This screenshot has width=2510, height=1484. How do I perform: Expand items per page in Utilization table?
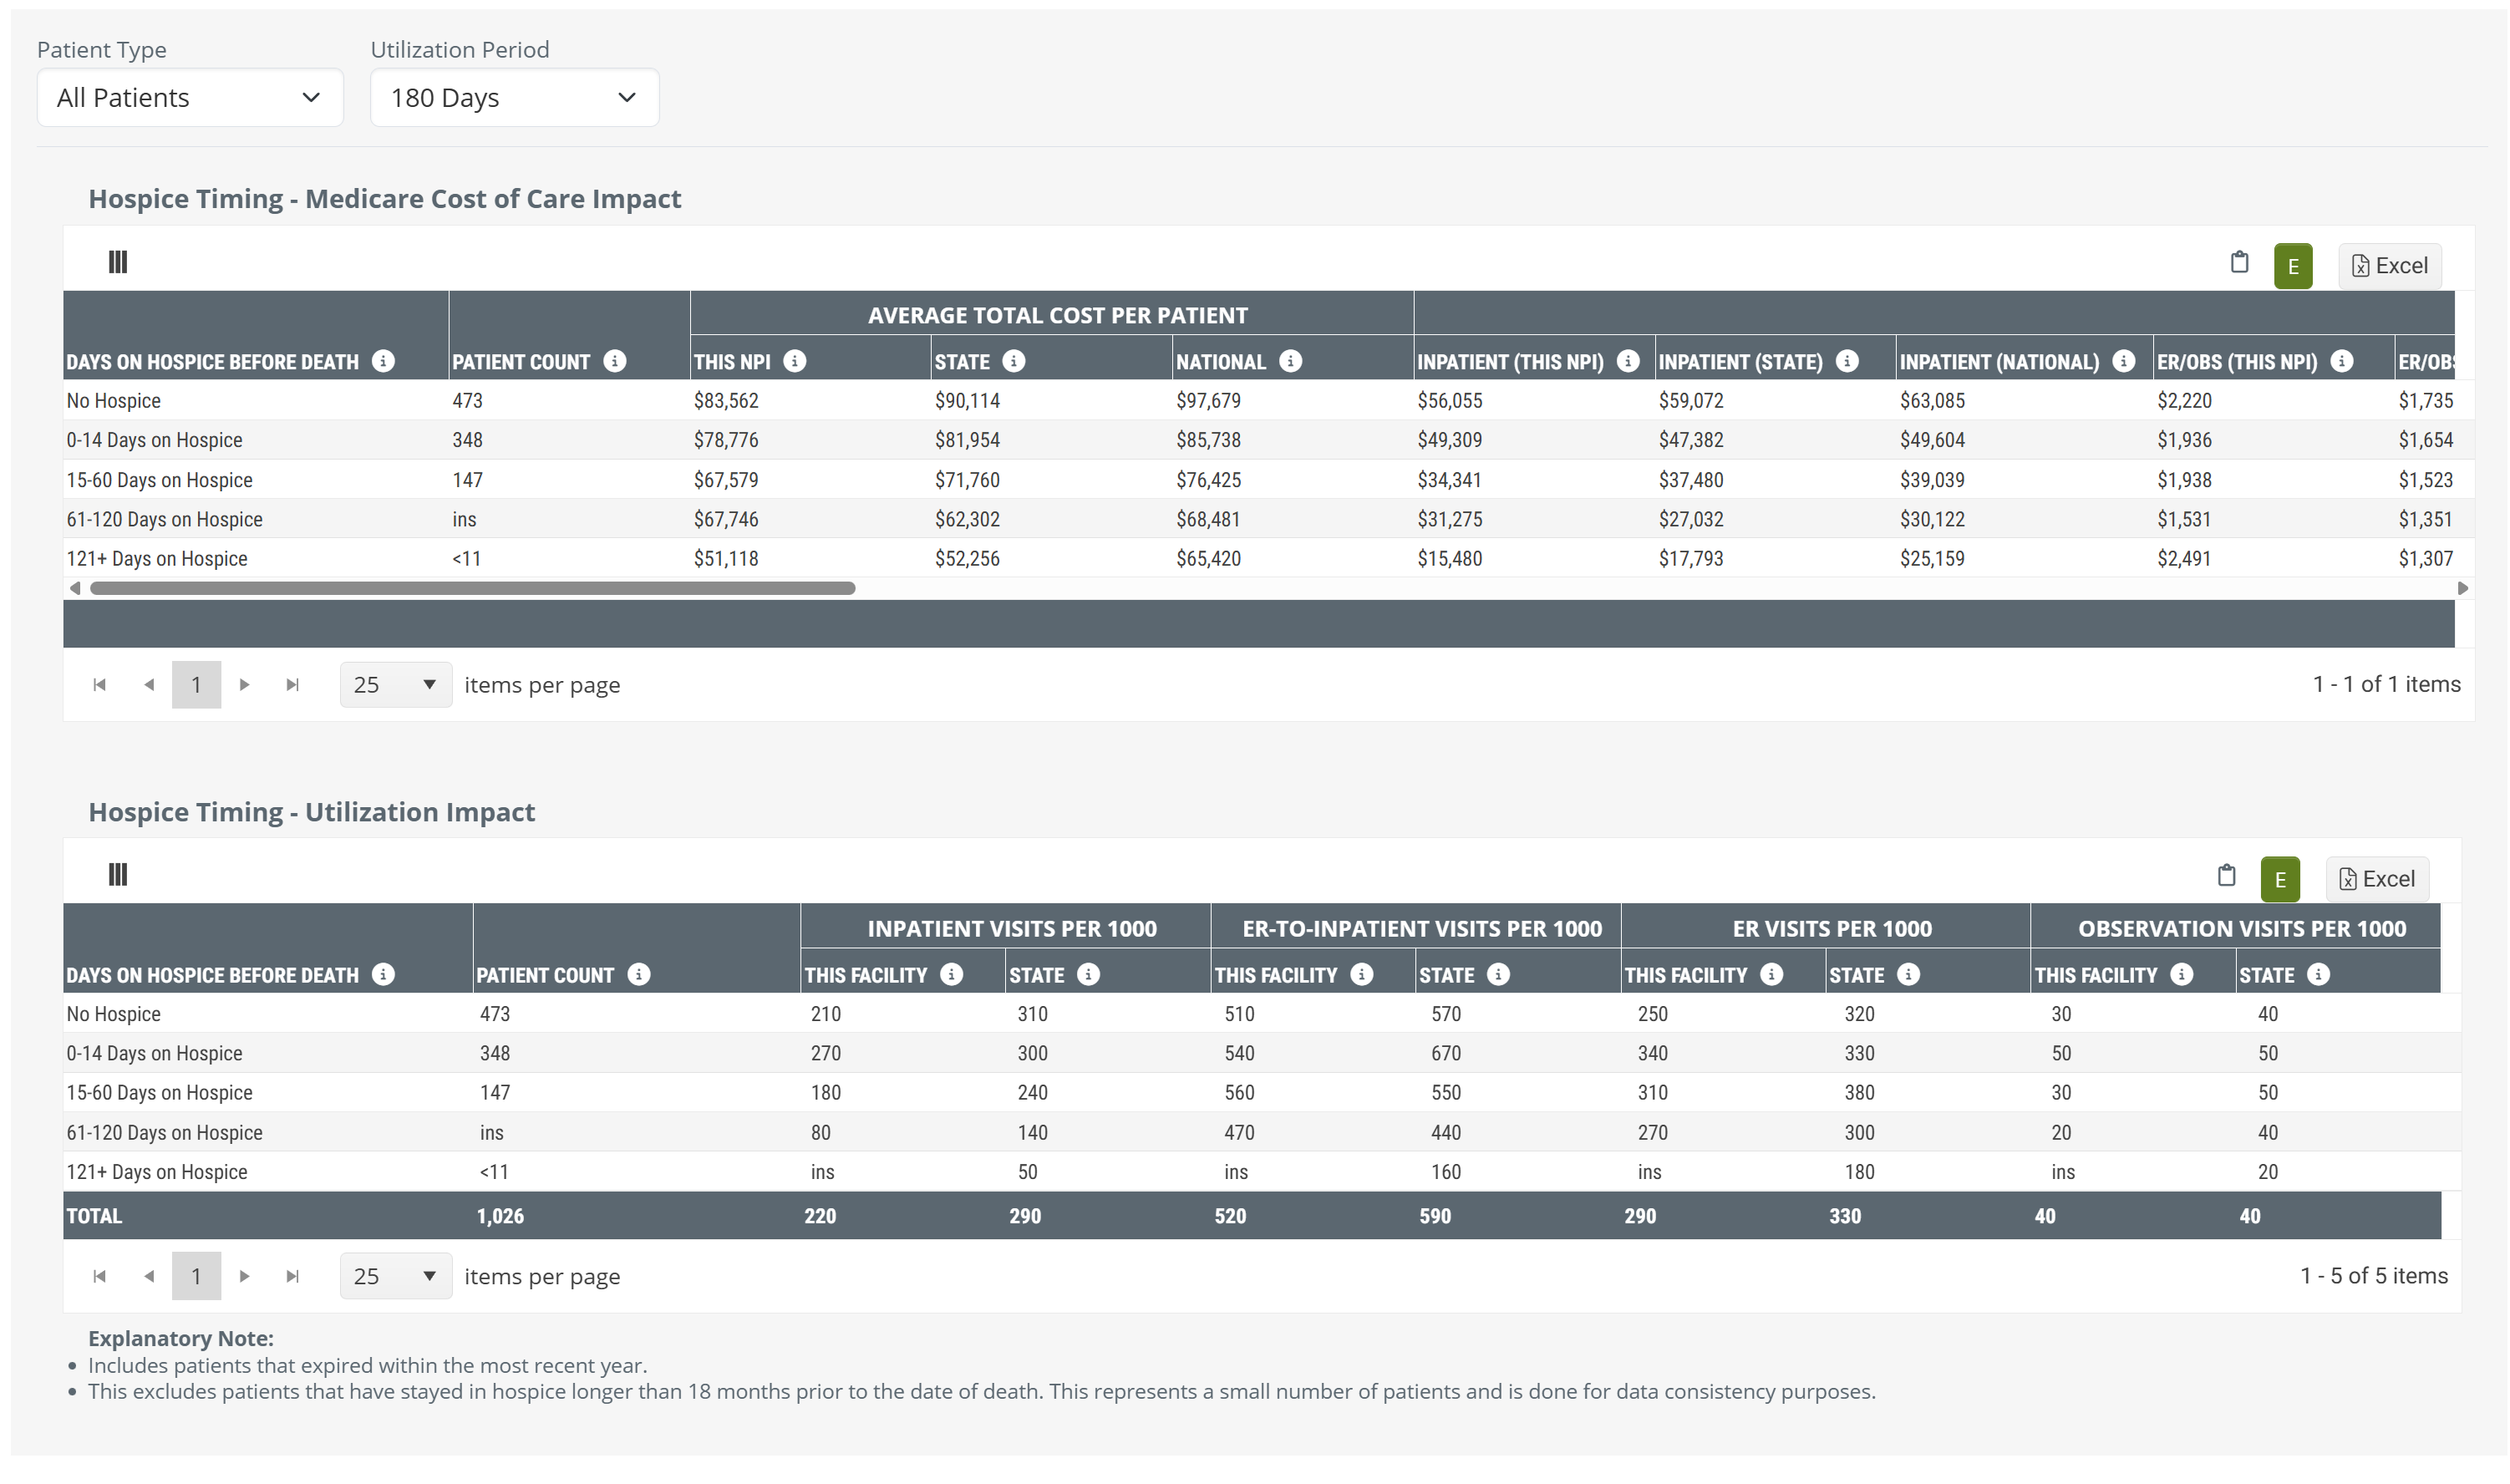[395, 1276]
